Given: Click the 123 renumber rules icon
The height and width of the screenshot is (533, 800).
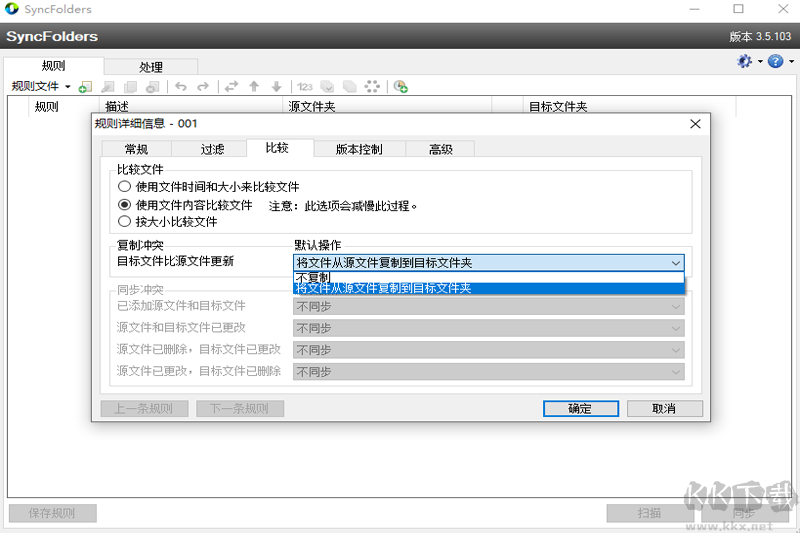Looking at the screenshot, I should pyautogui.click(x=305, y=87).
